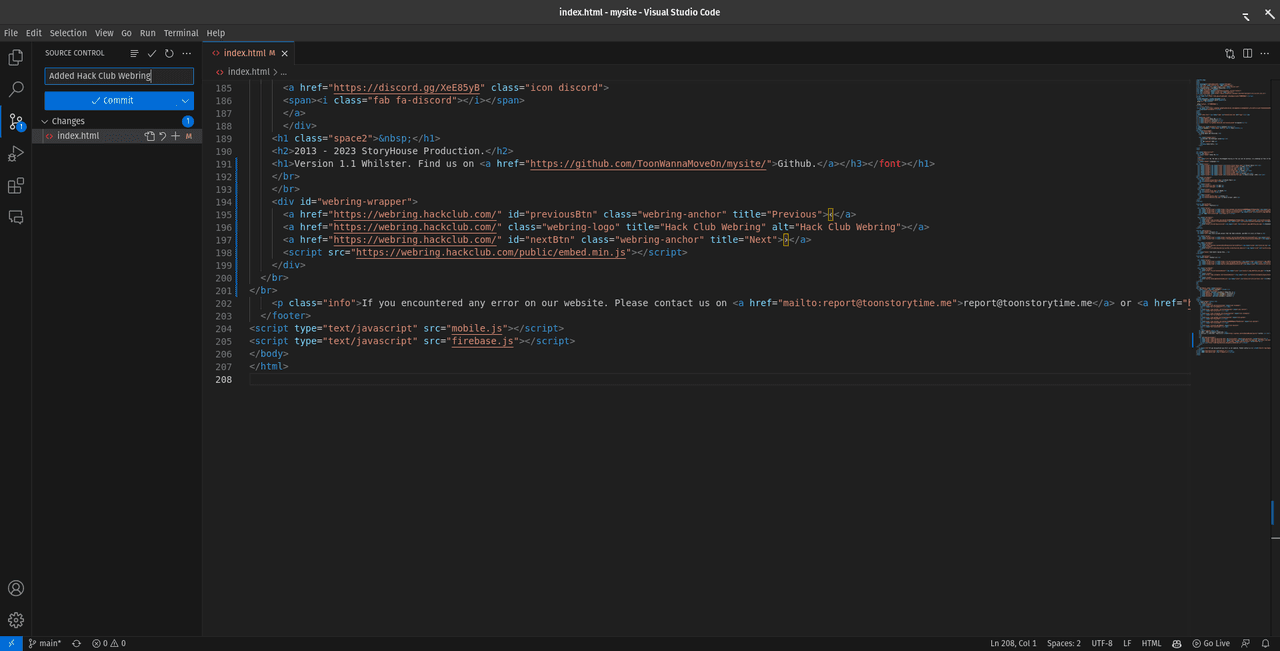Toggle Go Live server in status bar
Image resolution: width=1280 pixels, height=651 pixels.
click(x=1210, y=643)
